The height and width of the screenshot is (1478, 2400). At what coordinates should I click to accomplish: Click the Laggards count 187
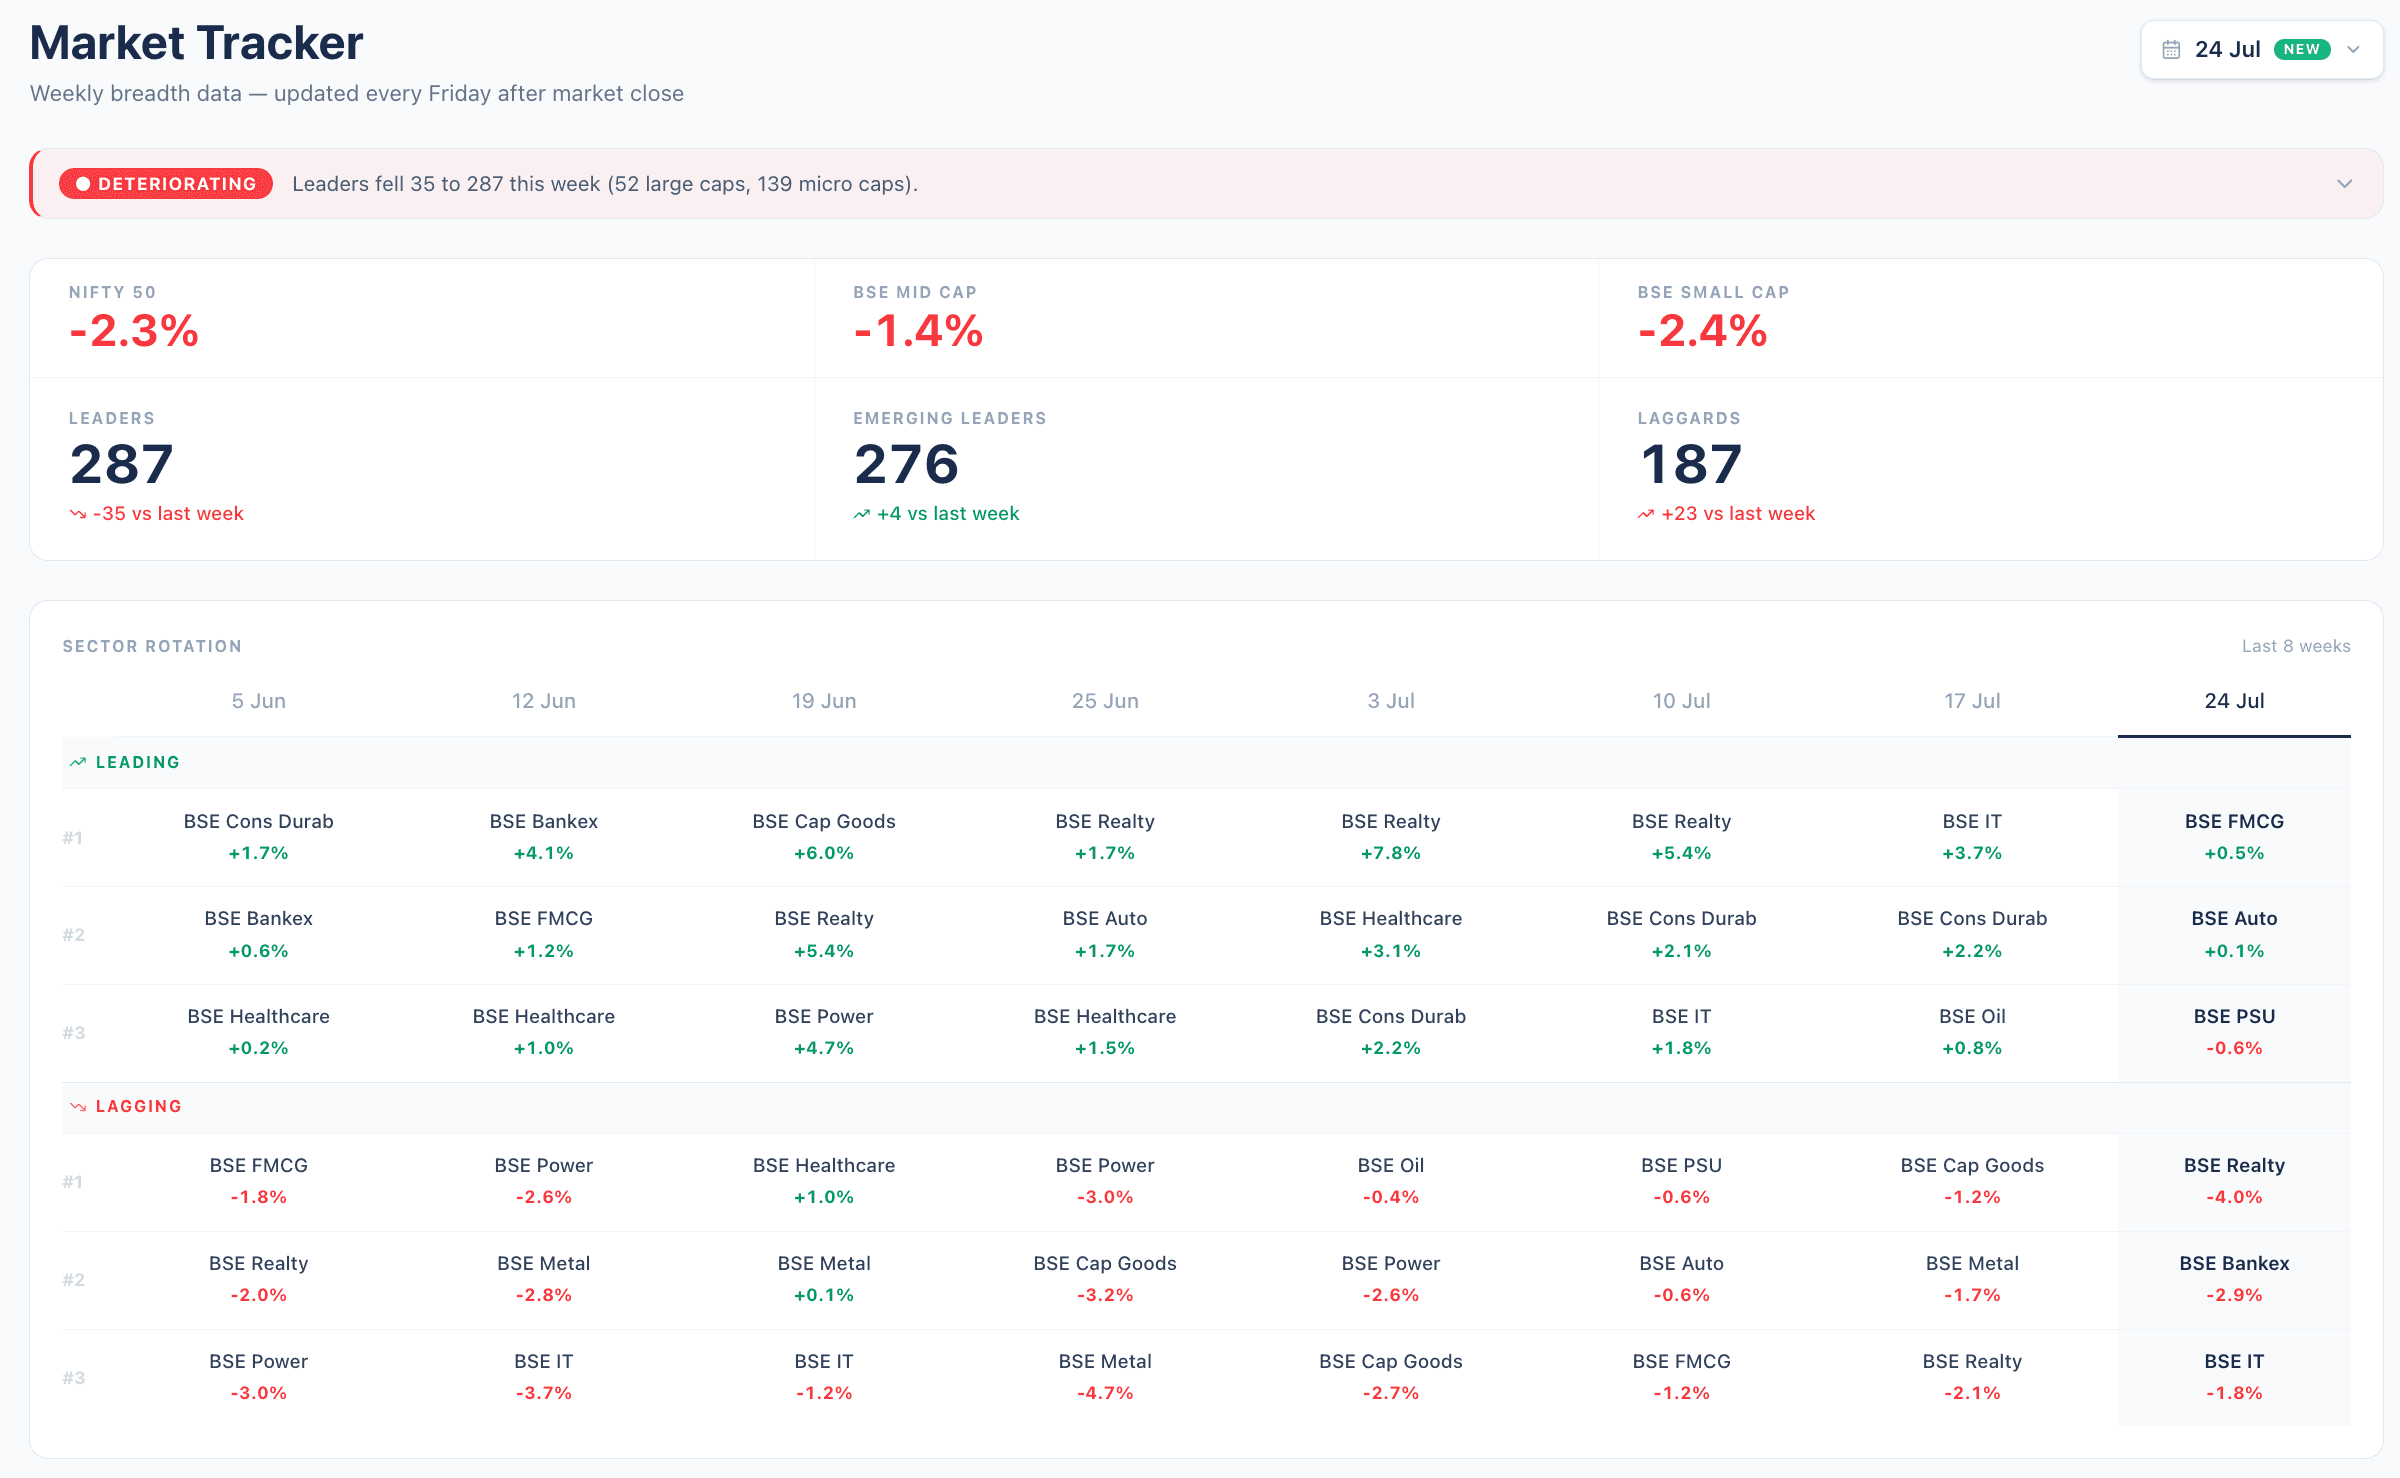pyautogui.click(x=1691, y=464)
